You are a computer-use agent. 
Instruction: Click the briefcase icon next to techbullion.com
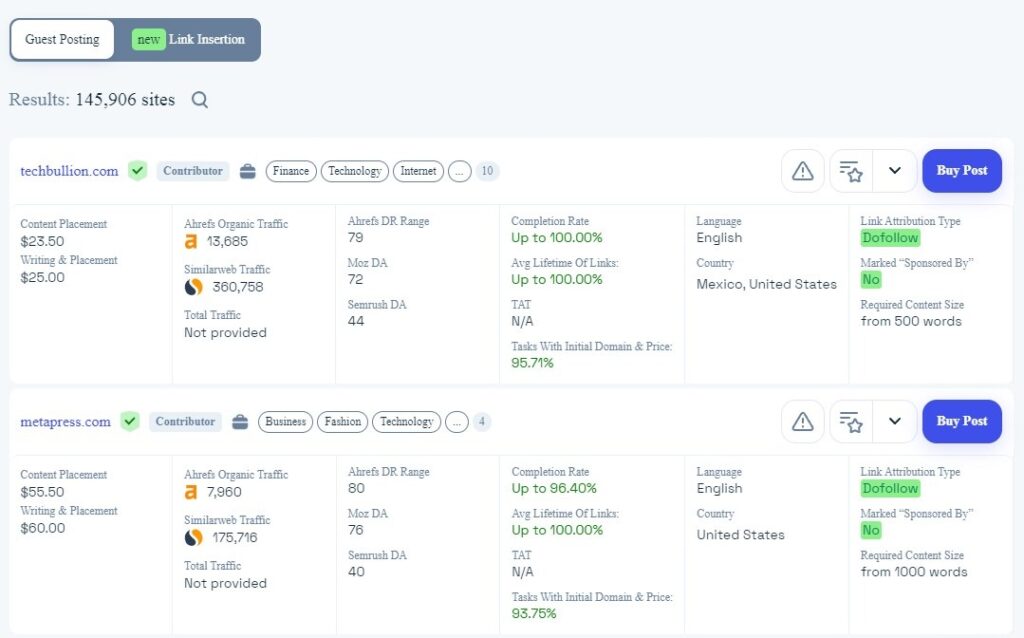pyautogui.click(x=248, y=171)
